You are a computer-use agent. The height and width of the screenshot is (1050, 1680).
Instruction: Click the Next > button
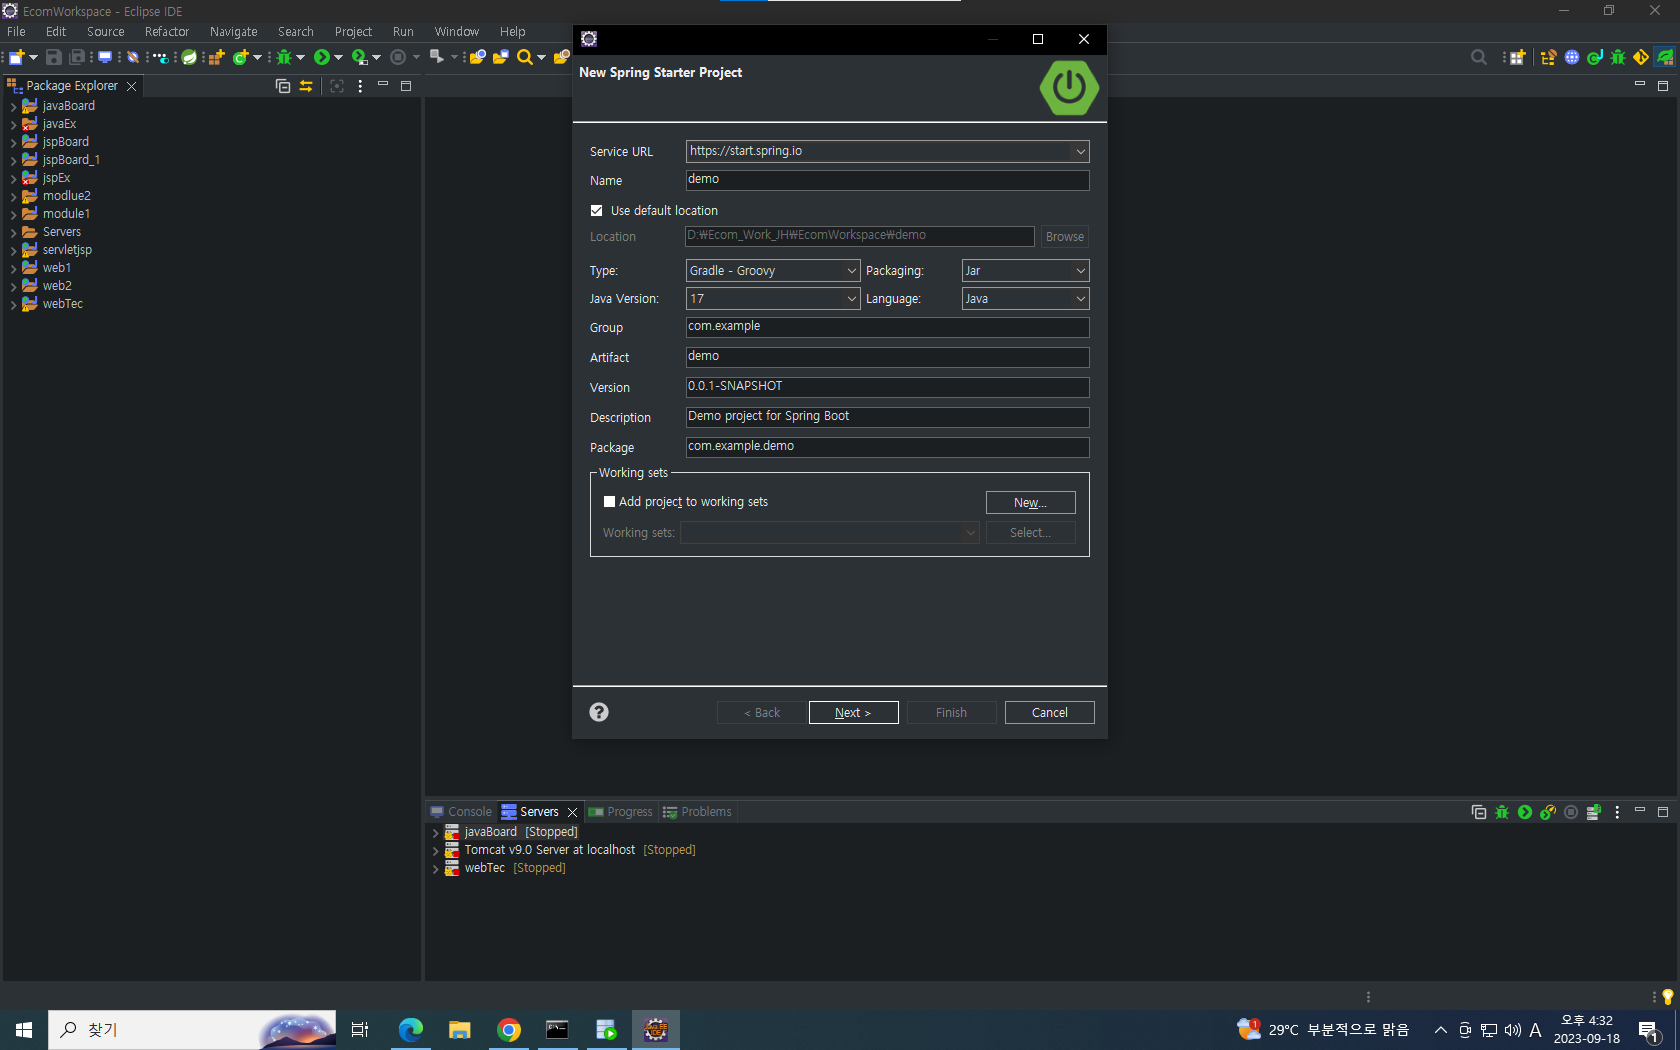point(853,713)
